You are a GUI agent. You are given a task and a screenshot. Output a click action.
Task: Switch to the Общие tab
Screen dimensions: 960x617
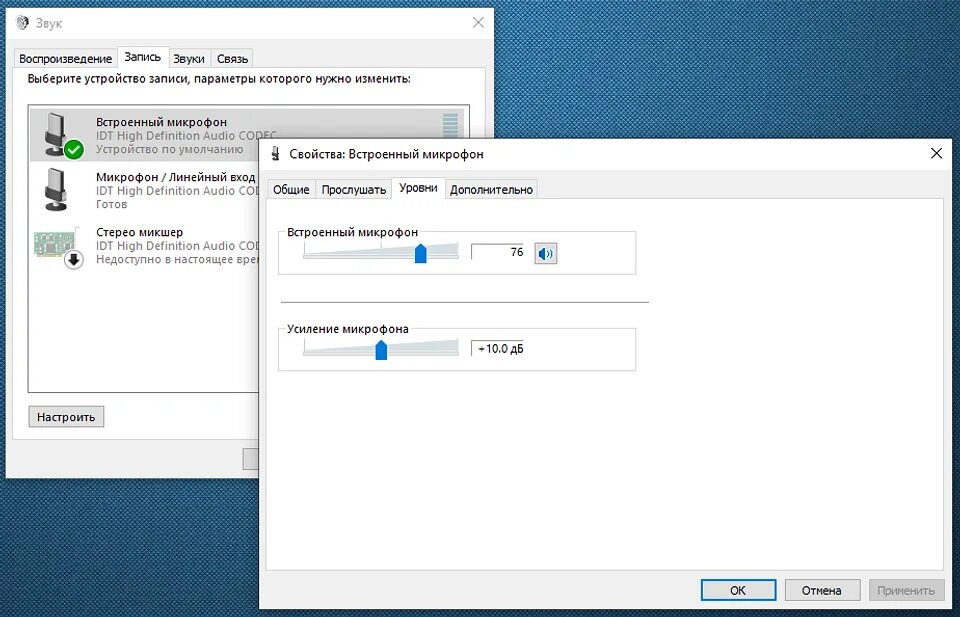point(291,190)
